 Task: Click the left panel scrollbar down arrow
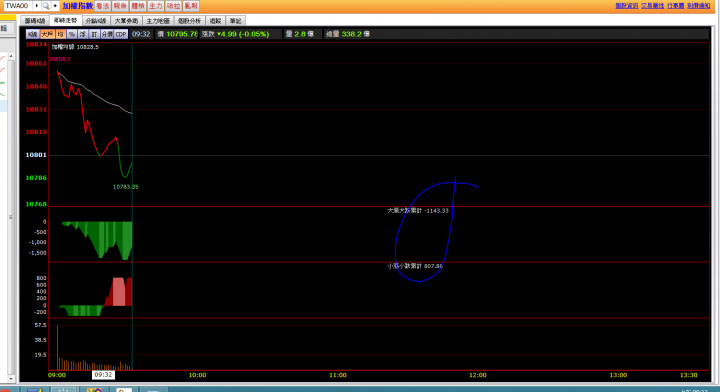[x=11, y=379]
